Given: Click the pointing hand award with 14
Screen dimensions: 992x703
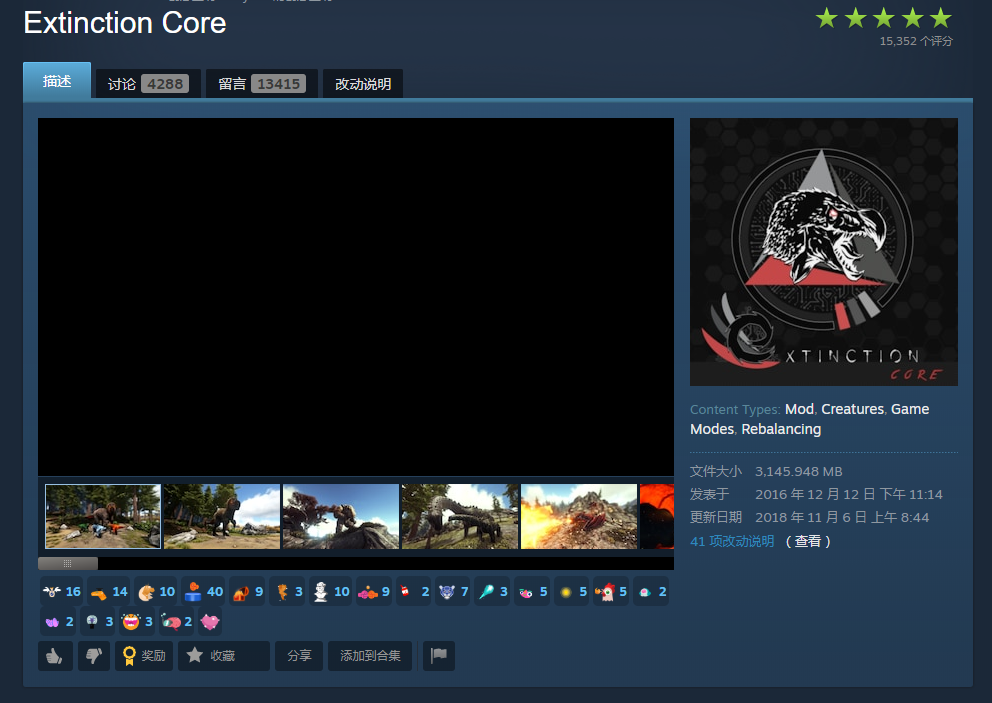Looking at the screenshot, I should click(109, 591).
